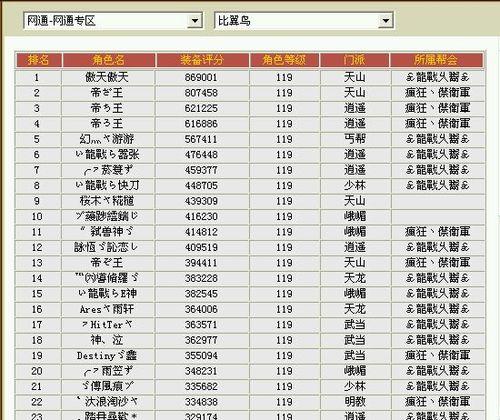The width and height of the screenshot is (500, 420).
Task: Click the guild name in the Destiny row
Action: click(437, 355)
